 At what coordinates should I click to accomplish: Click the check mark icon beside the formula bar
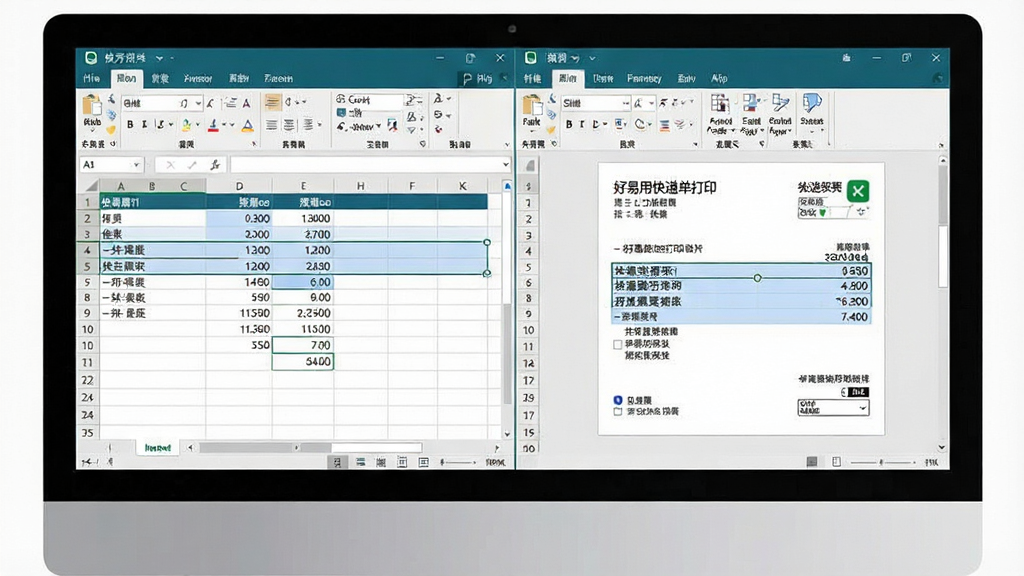point(192,165)
